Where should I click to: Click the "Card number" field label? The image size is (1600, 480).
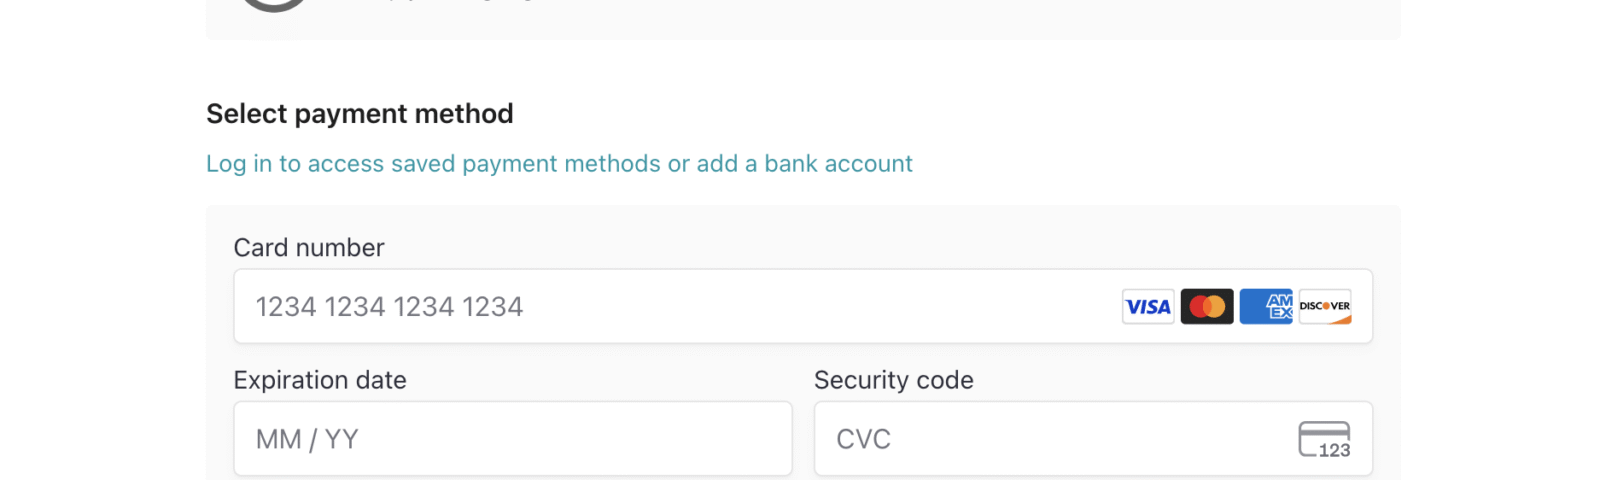click(308, 248)
